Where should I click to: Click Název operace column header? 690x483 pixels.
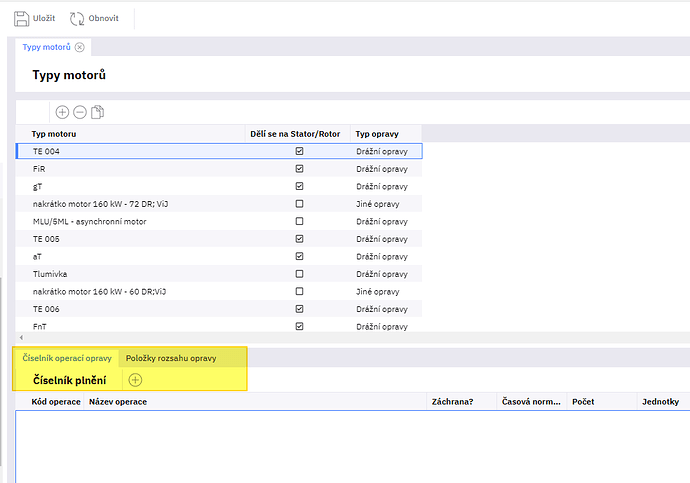click(x=118, y=401)
